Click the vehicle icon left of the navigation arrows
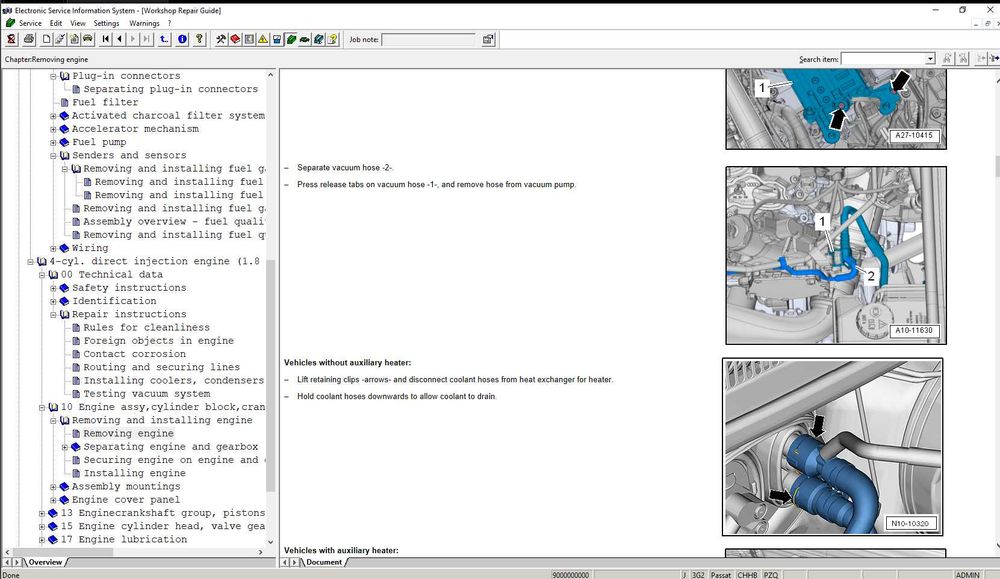The image size is (1000, 579). (88, 40)
